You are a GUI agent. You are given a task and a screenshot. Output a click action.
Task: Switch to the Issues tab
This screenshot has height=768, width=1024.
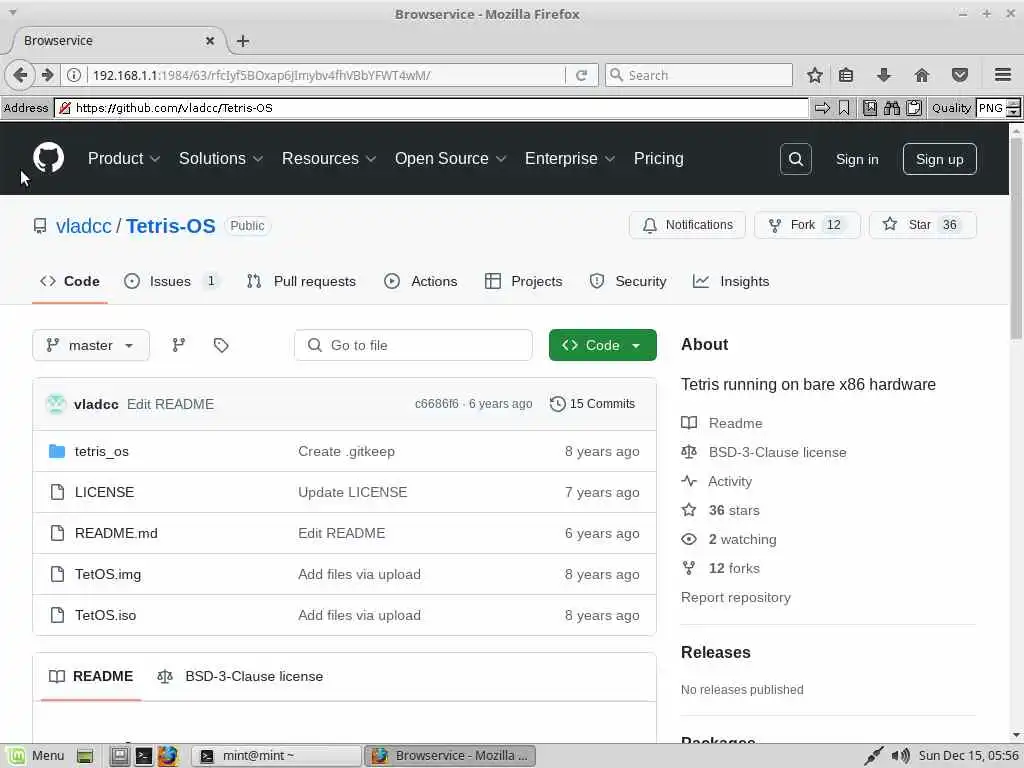pyautogui.click(x=170, y=281)
